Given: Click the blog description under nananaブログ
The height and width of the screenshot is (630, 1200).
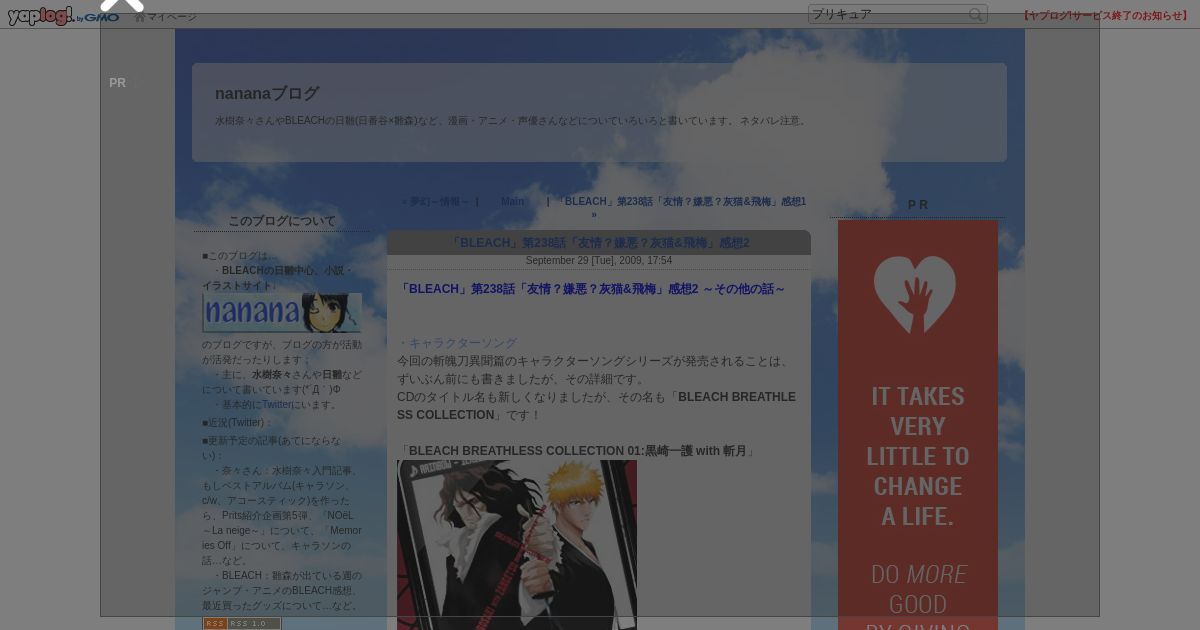Looking at the screenshot, I should (x=511, y=121).
